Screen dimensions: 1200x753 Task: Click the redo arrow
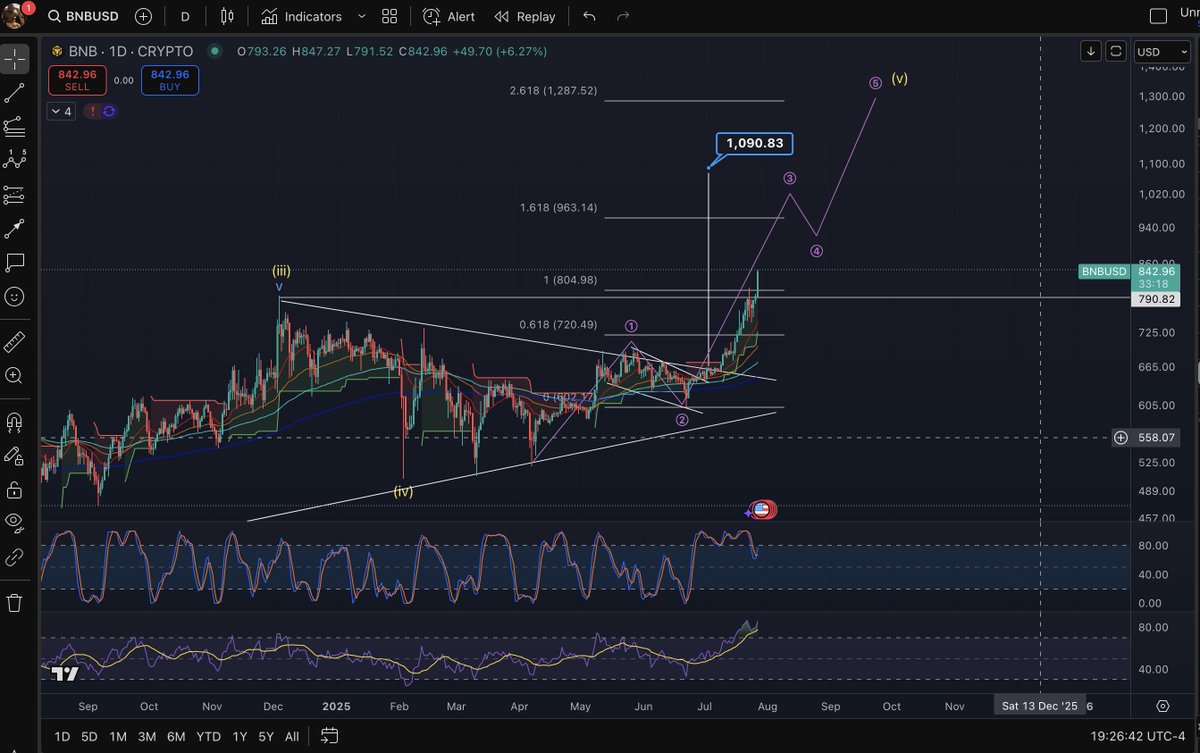click(x=623, y=17)
